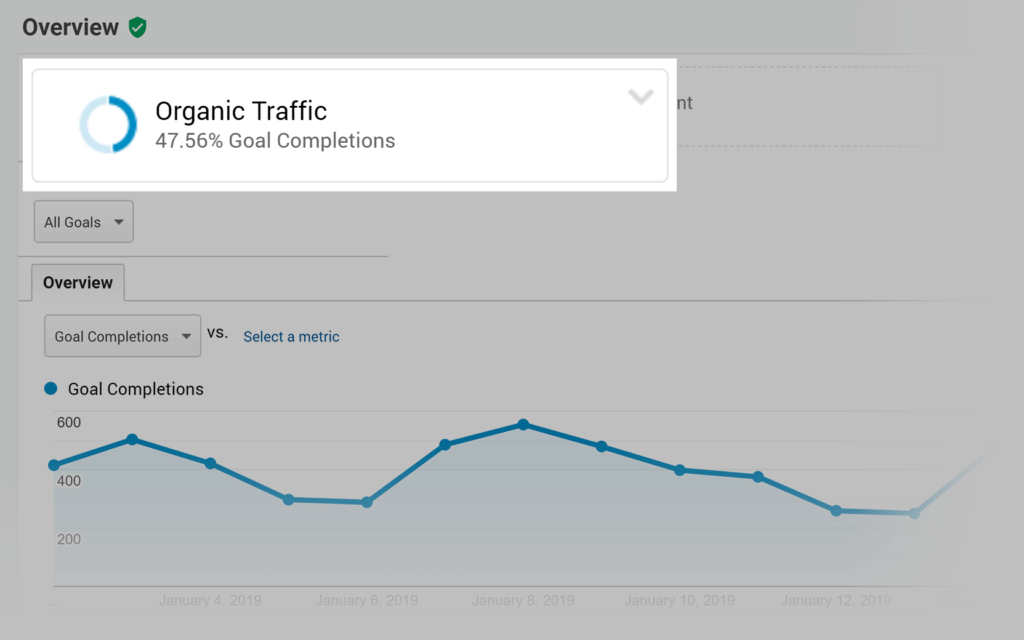
Task: Click the green verified badge beside Overview
Action: click(x=138, y=27)
